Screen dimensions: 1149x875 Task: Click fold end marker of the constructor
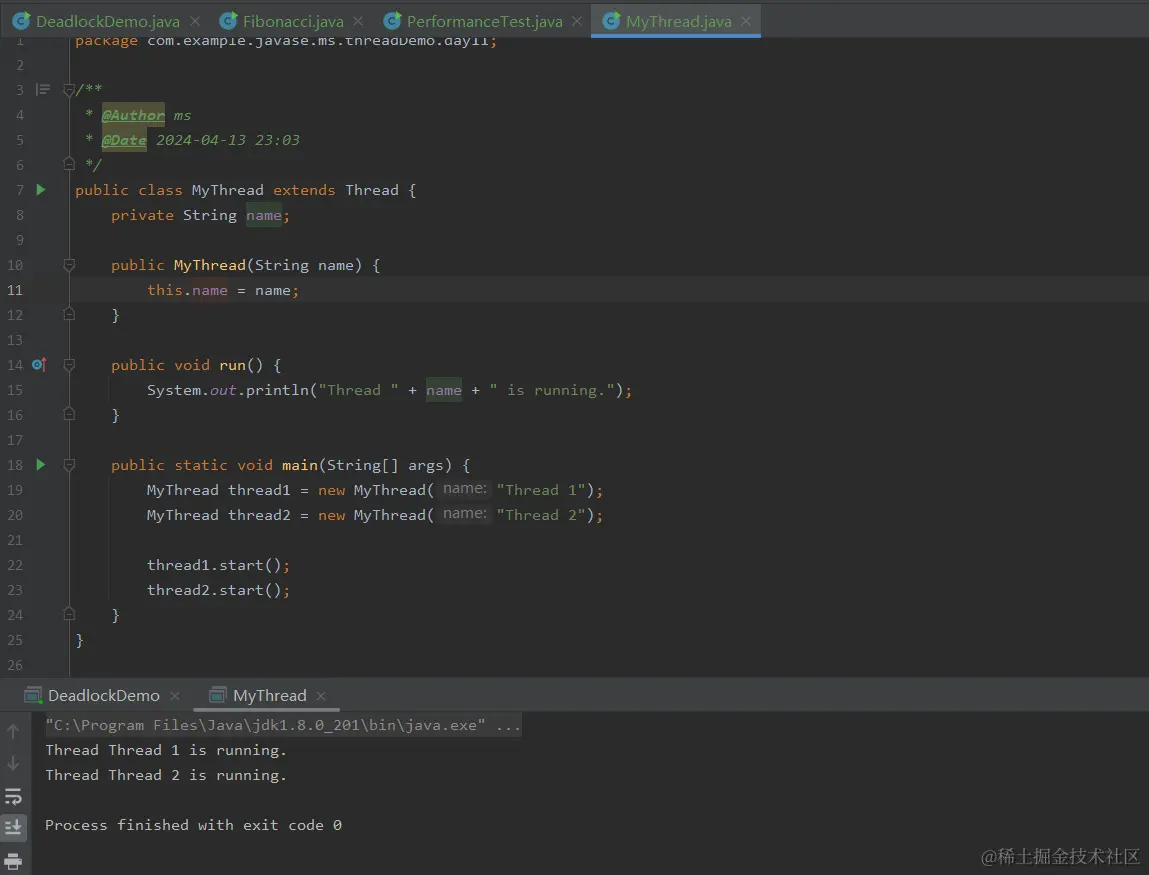[69, 314]
